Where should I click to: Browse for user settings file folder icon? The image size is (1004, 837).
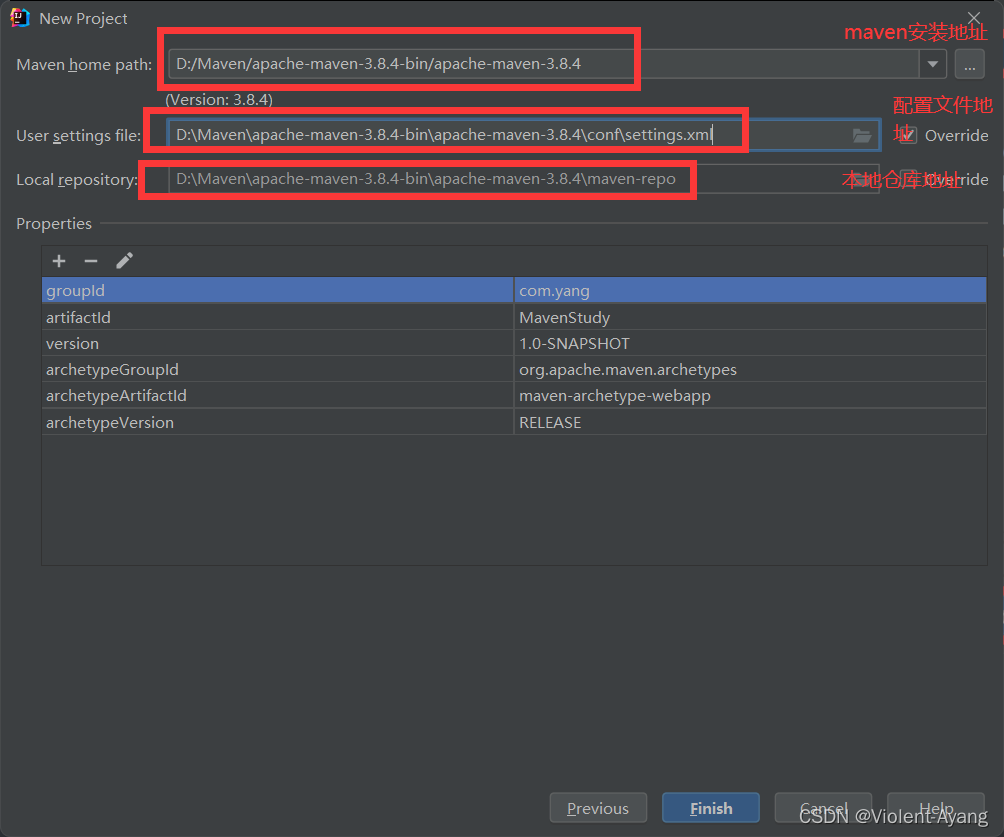pos(862,135)
